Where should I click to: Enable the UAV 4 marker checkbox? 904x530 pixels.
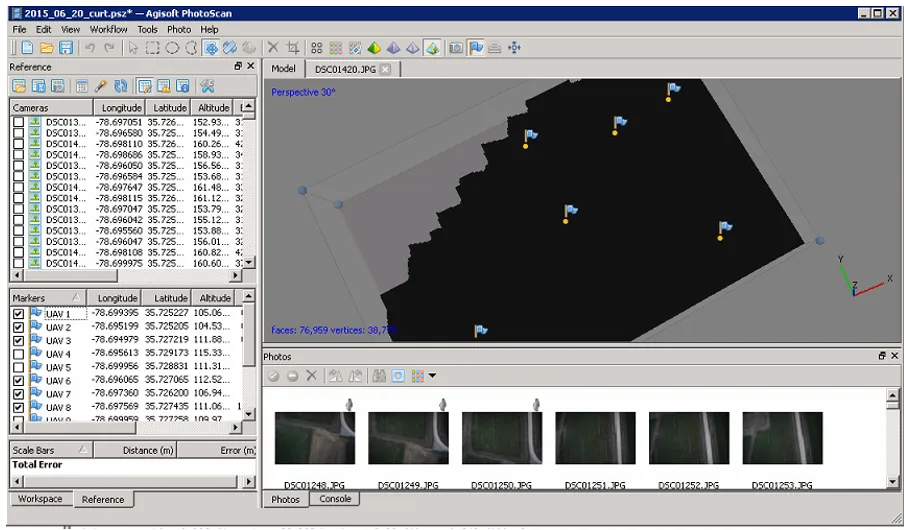point(18,354)
